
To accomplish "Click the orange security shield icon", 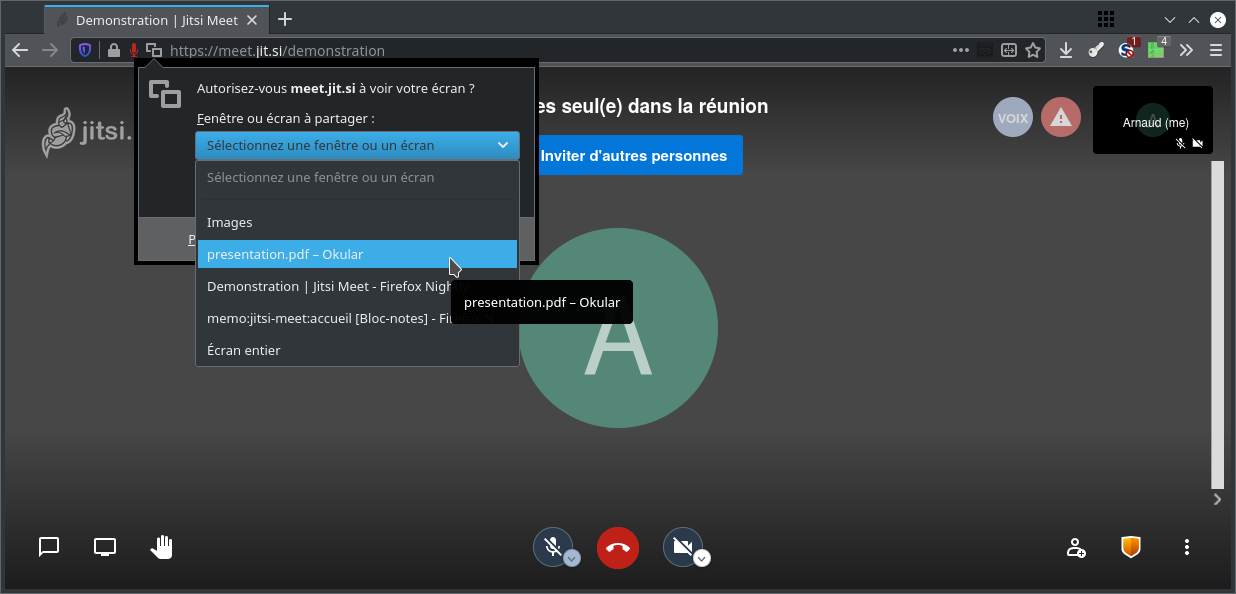I will (x=1130, y=547).
